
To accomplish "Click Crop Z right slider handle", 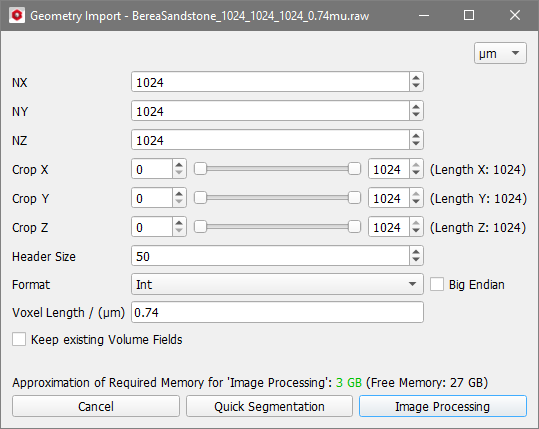I will (354, 227).
